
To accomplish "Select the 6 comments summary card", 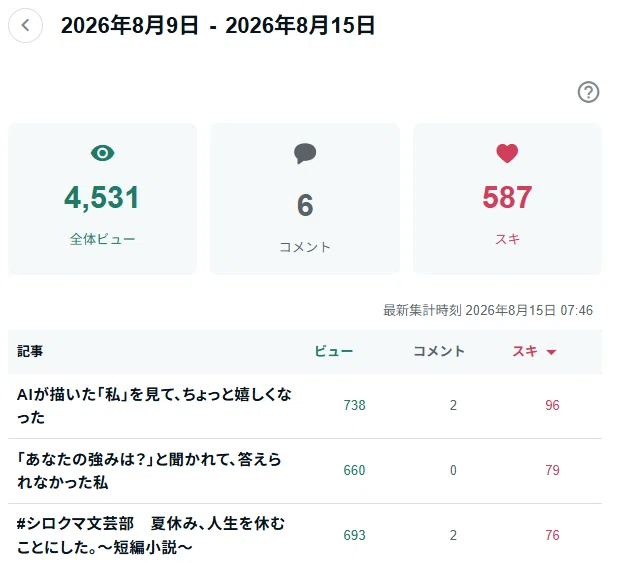I will click(x=305, y=199).
